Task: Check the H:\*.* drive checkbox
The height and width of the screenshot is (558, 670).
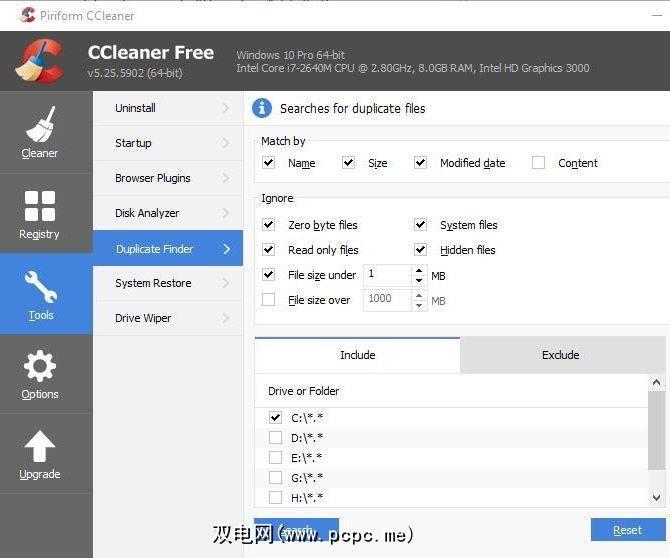Action: 276,497
